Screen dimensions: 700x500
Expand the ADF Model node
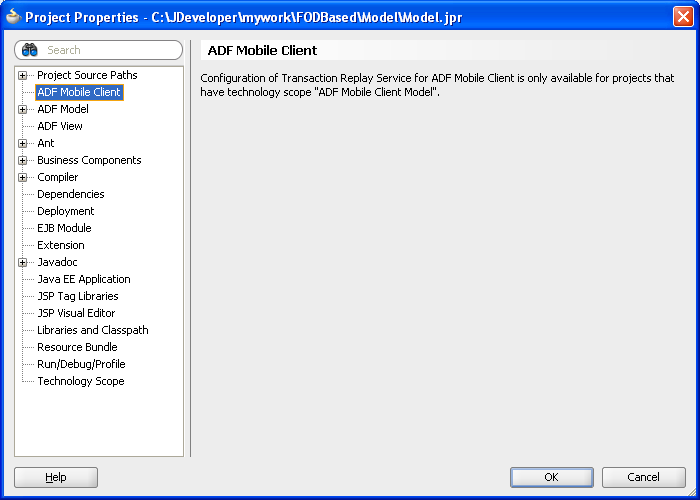[22, 109]
